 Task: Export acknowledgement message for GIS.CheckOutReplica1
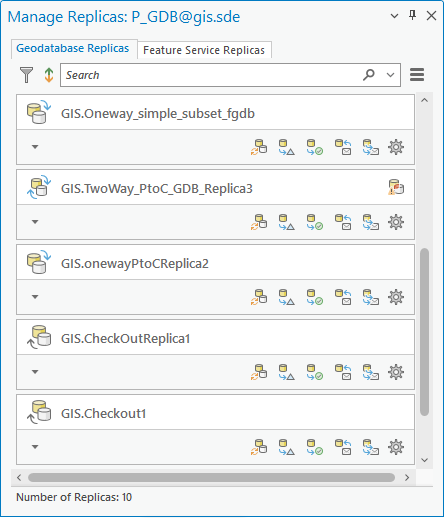pos(315,372)
